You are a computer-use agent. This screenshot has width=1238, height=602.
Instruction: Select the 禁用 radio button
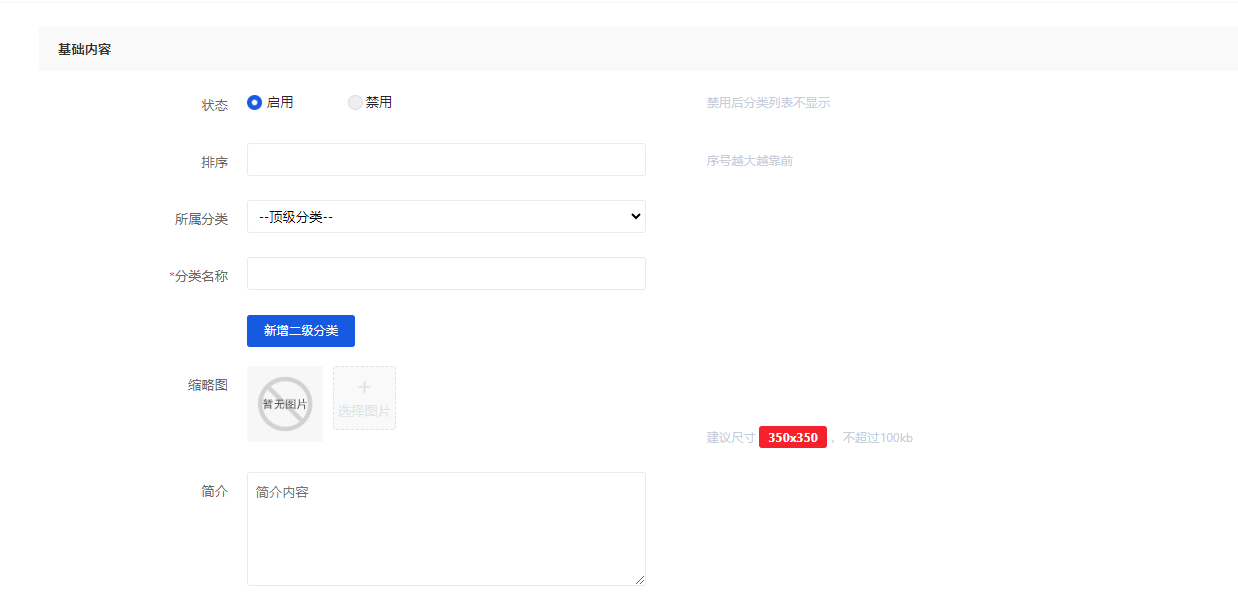coord(355,102)
